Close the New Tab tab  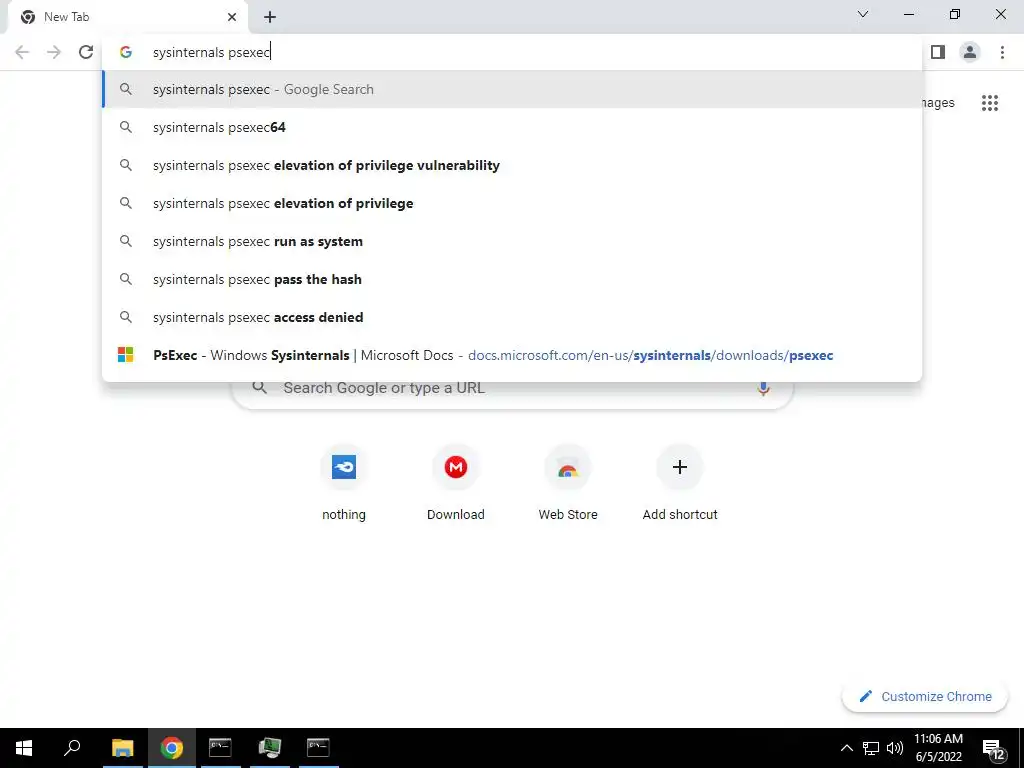(232, 17)
